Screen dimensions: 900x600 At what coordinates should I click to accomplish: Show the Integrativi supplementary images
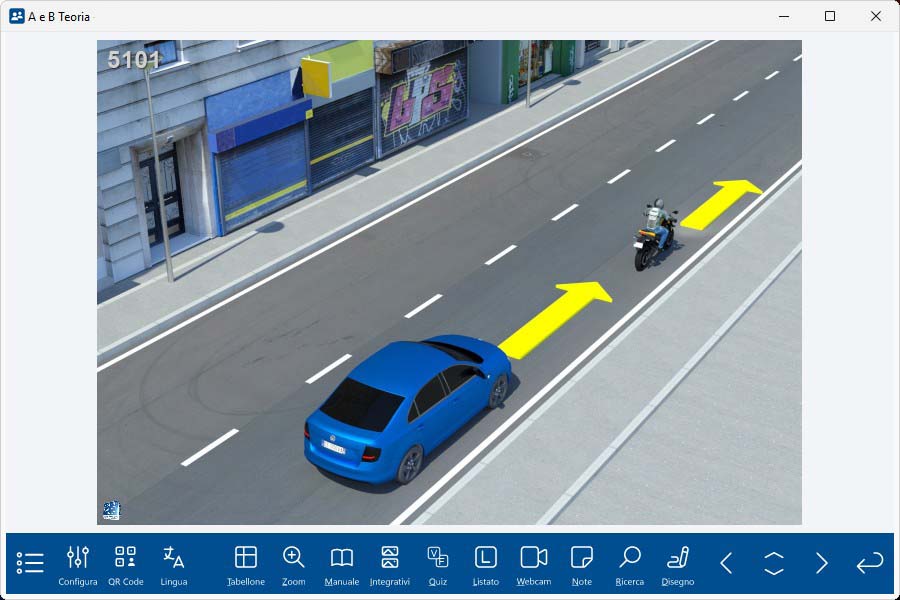tap(390, 565)
